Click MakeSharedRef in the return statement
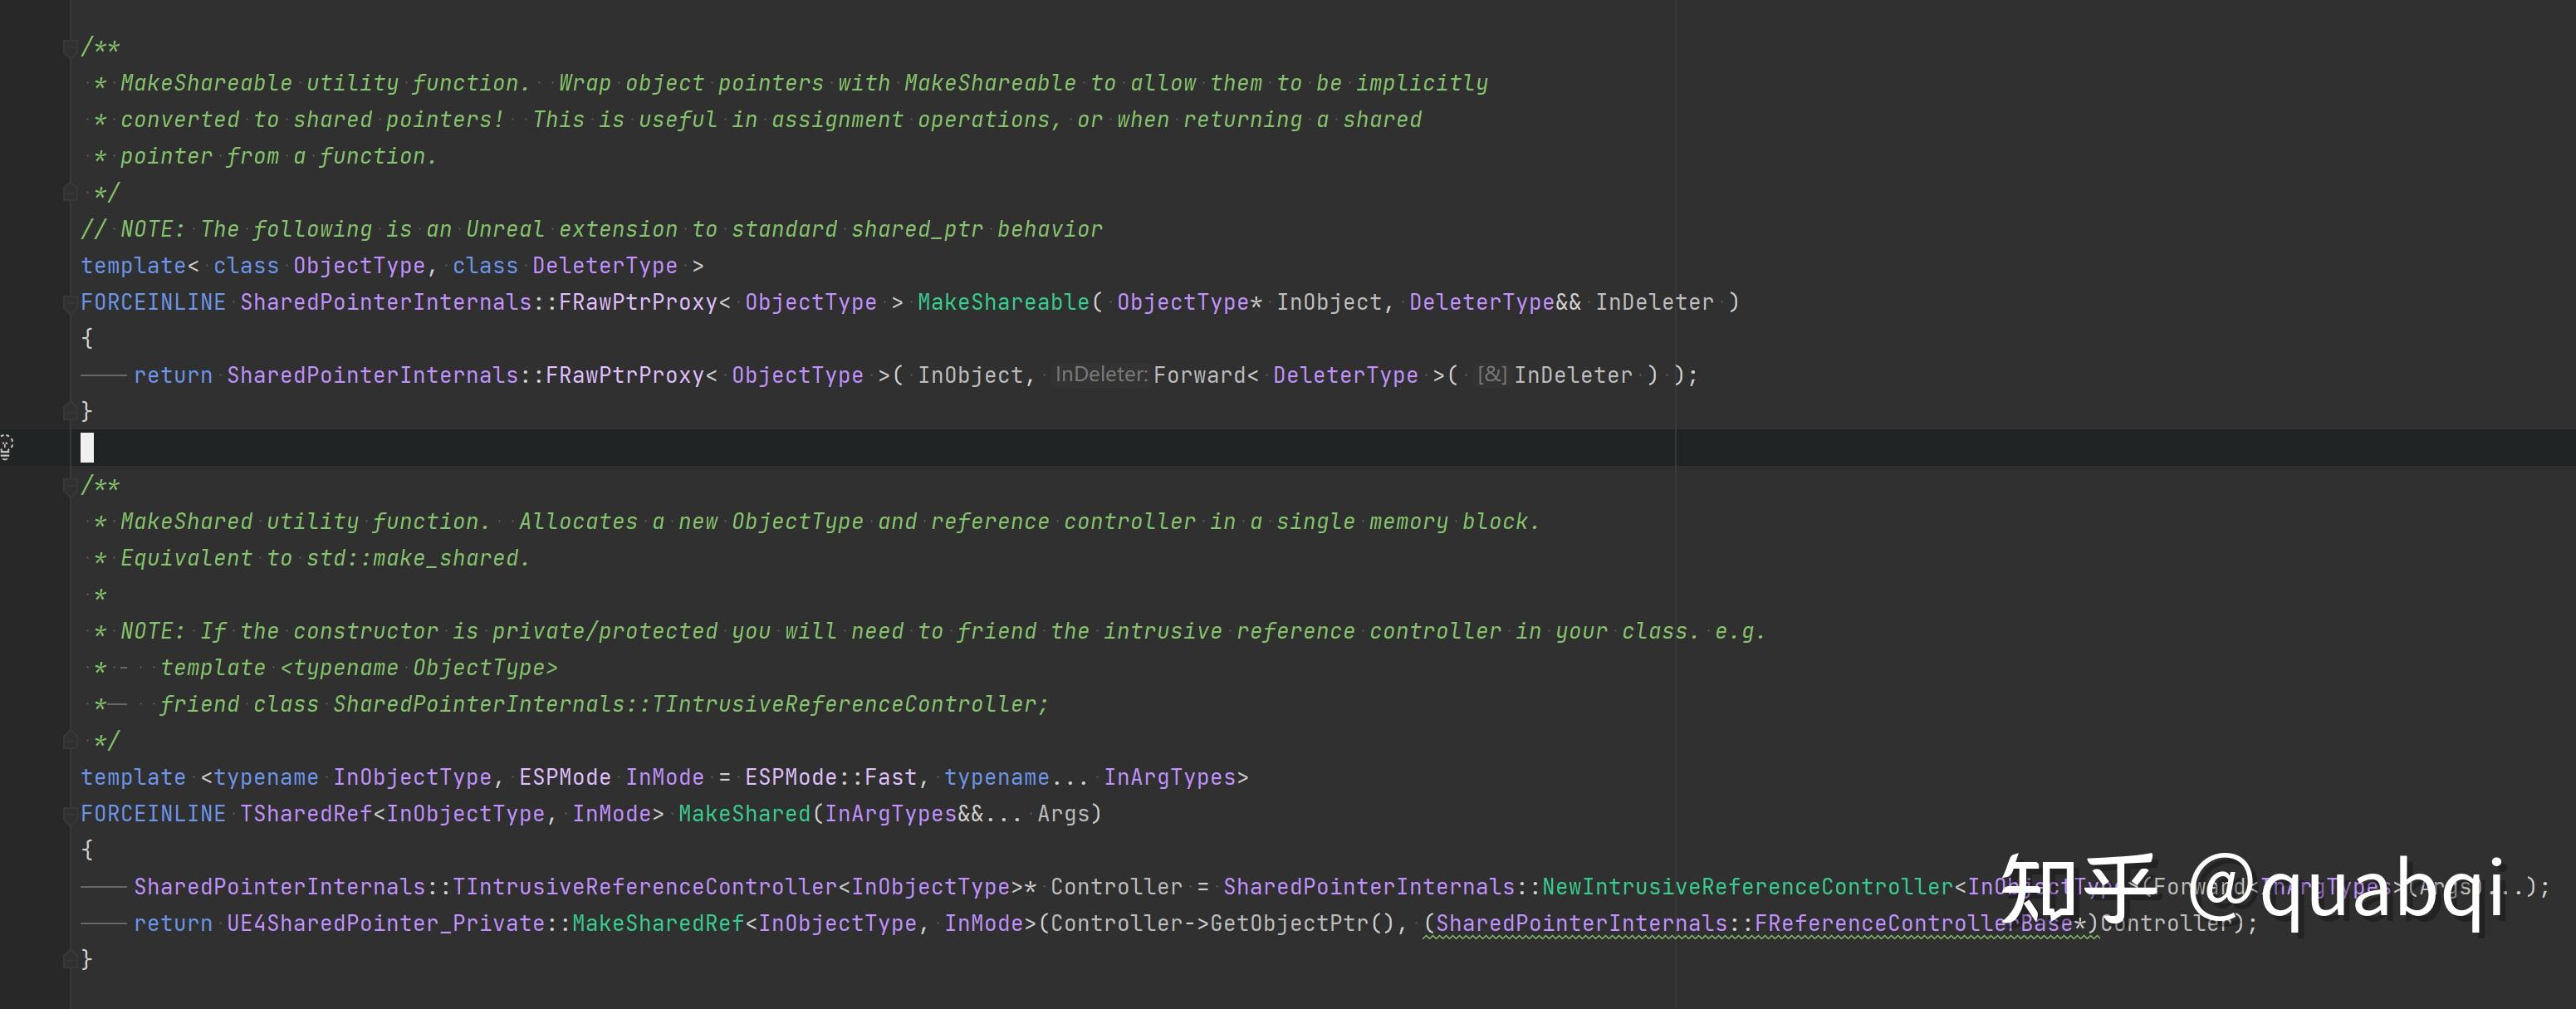 [x=657, y=923]
